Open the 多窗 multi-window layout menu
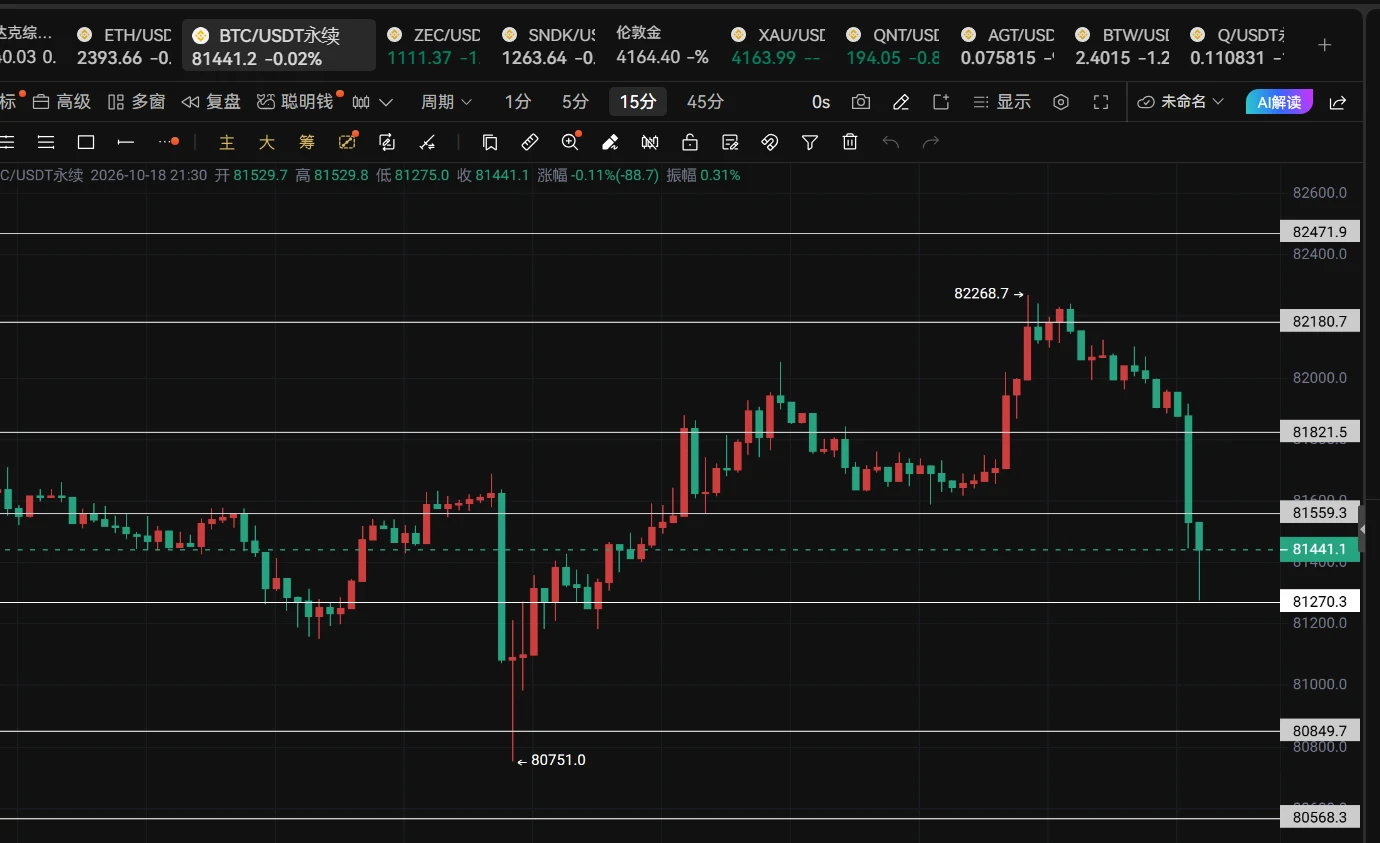1380x843 pixels. [136, 102]
